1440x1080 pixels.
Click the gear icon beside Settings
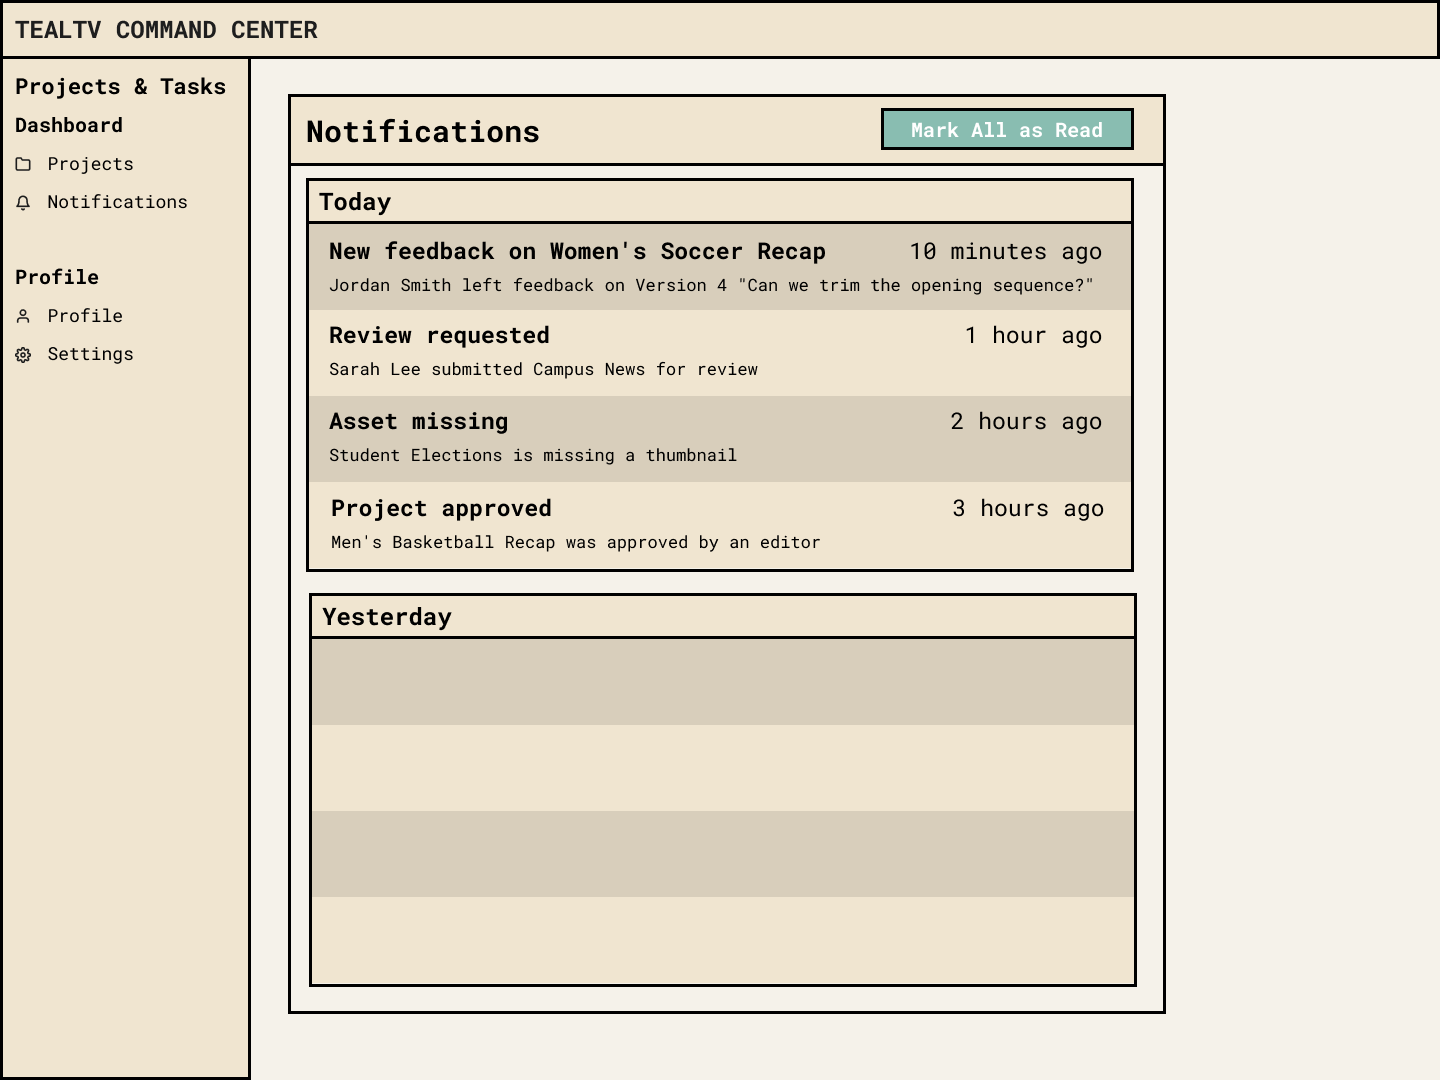(x=23, y=355)
